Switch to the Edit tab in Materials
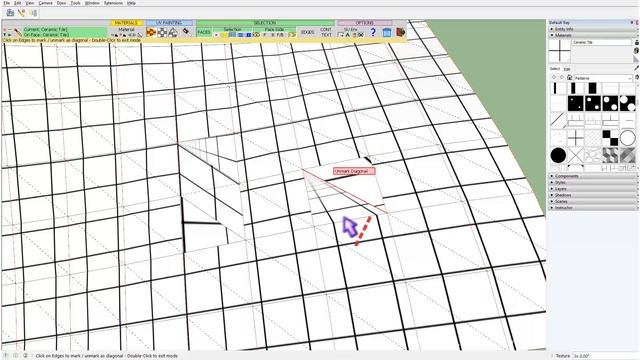 point(567,69)
